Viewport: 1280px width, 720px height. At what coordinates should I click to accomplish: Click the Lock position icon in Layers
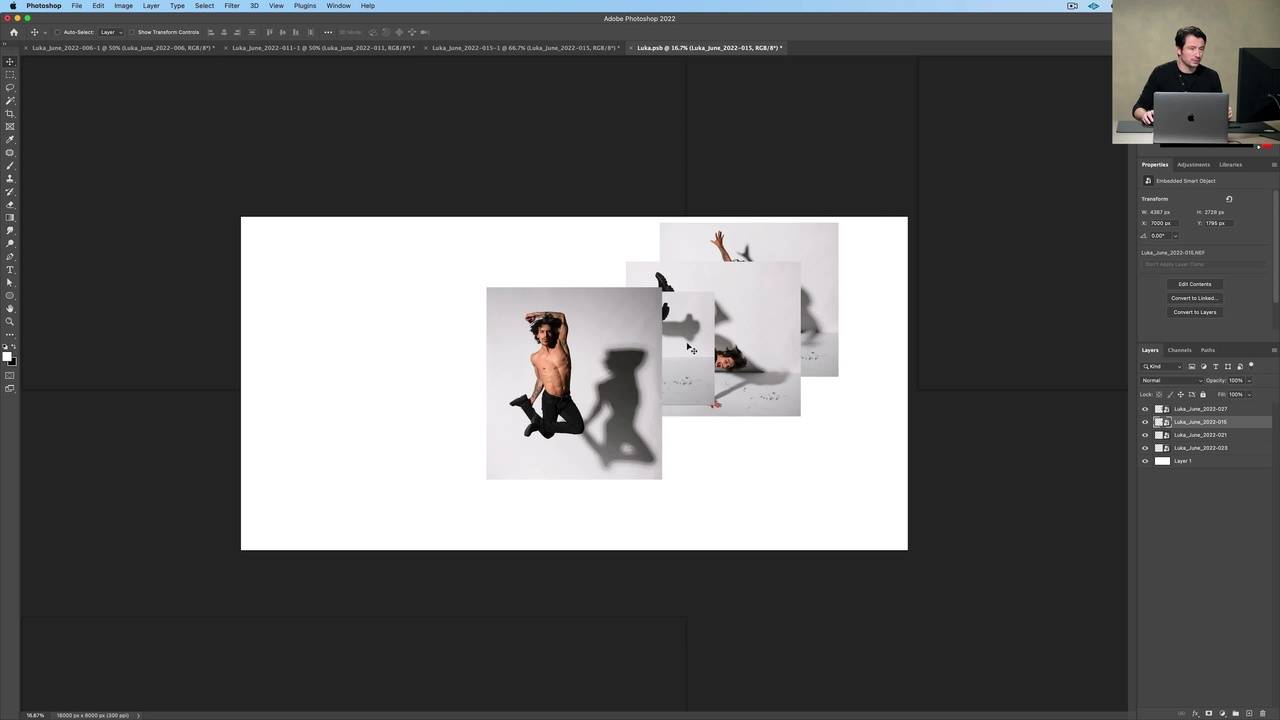(1181, 394)
